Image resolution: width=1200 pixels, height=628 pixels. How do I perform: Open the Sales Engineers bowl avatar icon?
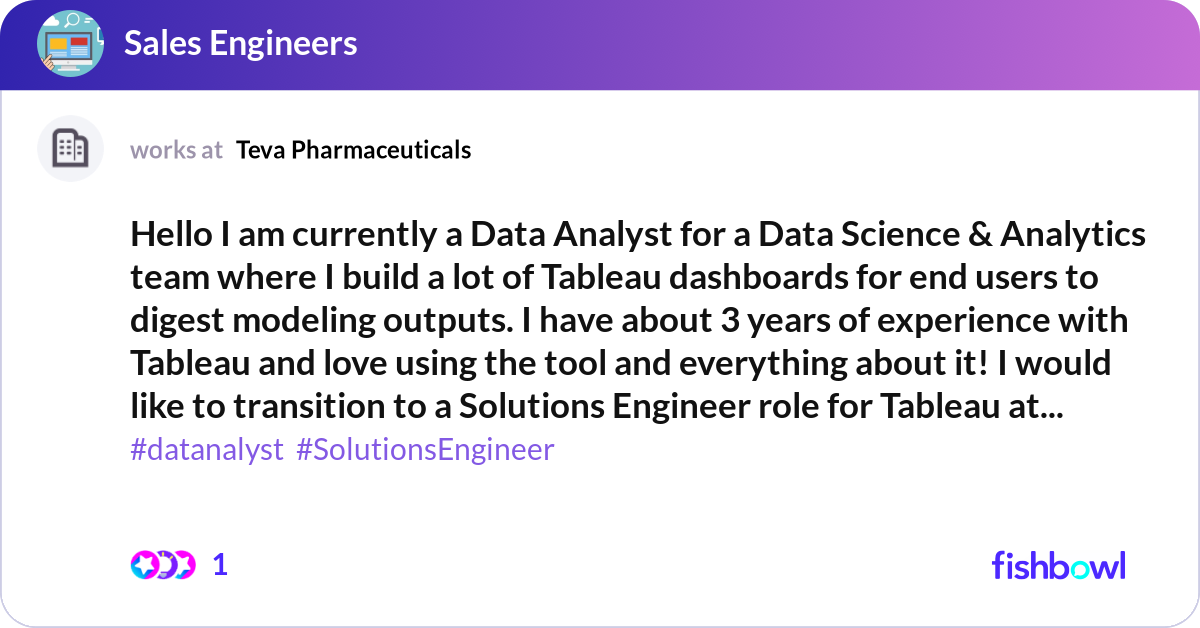[x=70, y=43]
